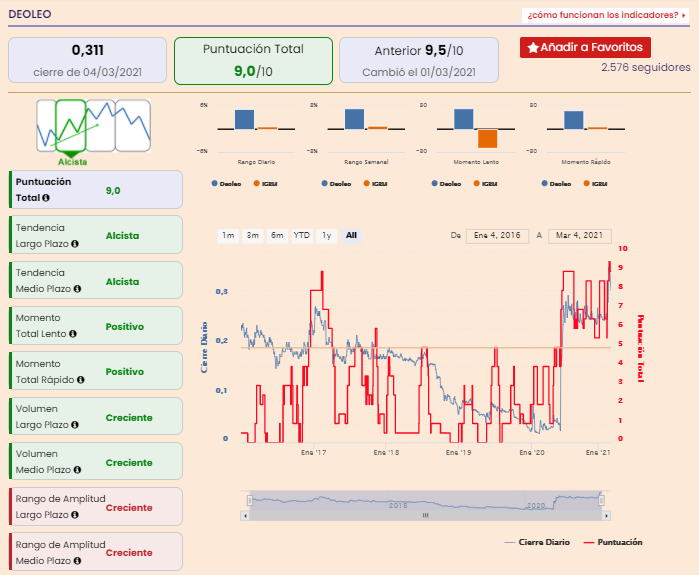Open info icon for Tendencia Medio Plazo
Viewport: 699px width, 575px height.
pos(77,289)
